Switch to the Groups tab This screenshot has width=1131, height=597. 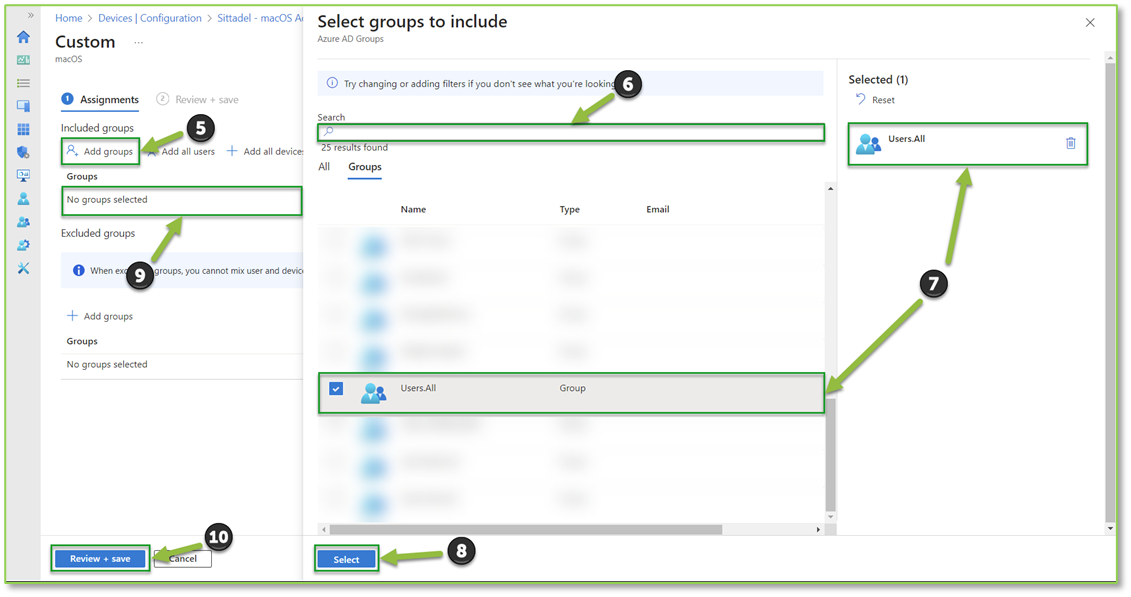pyautogui.click(x=364, y=167)
